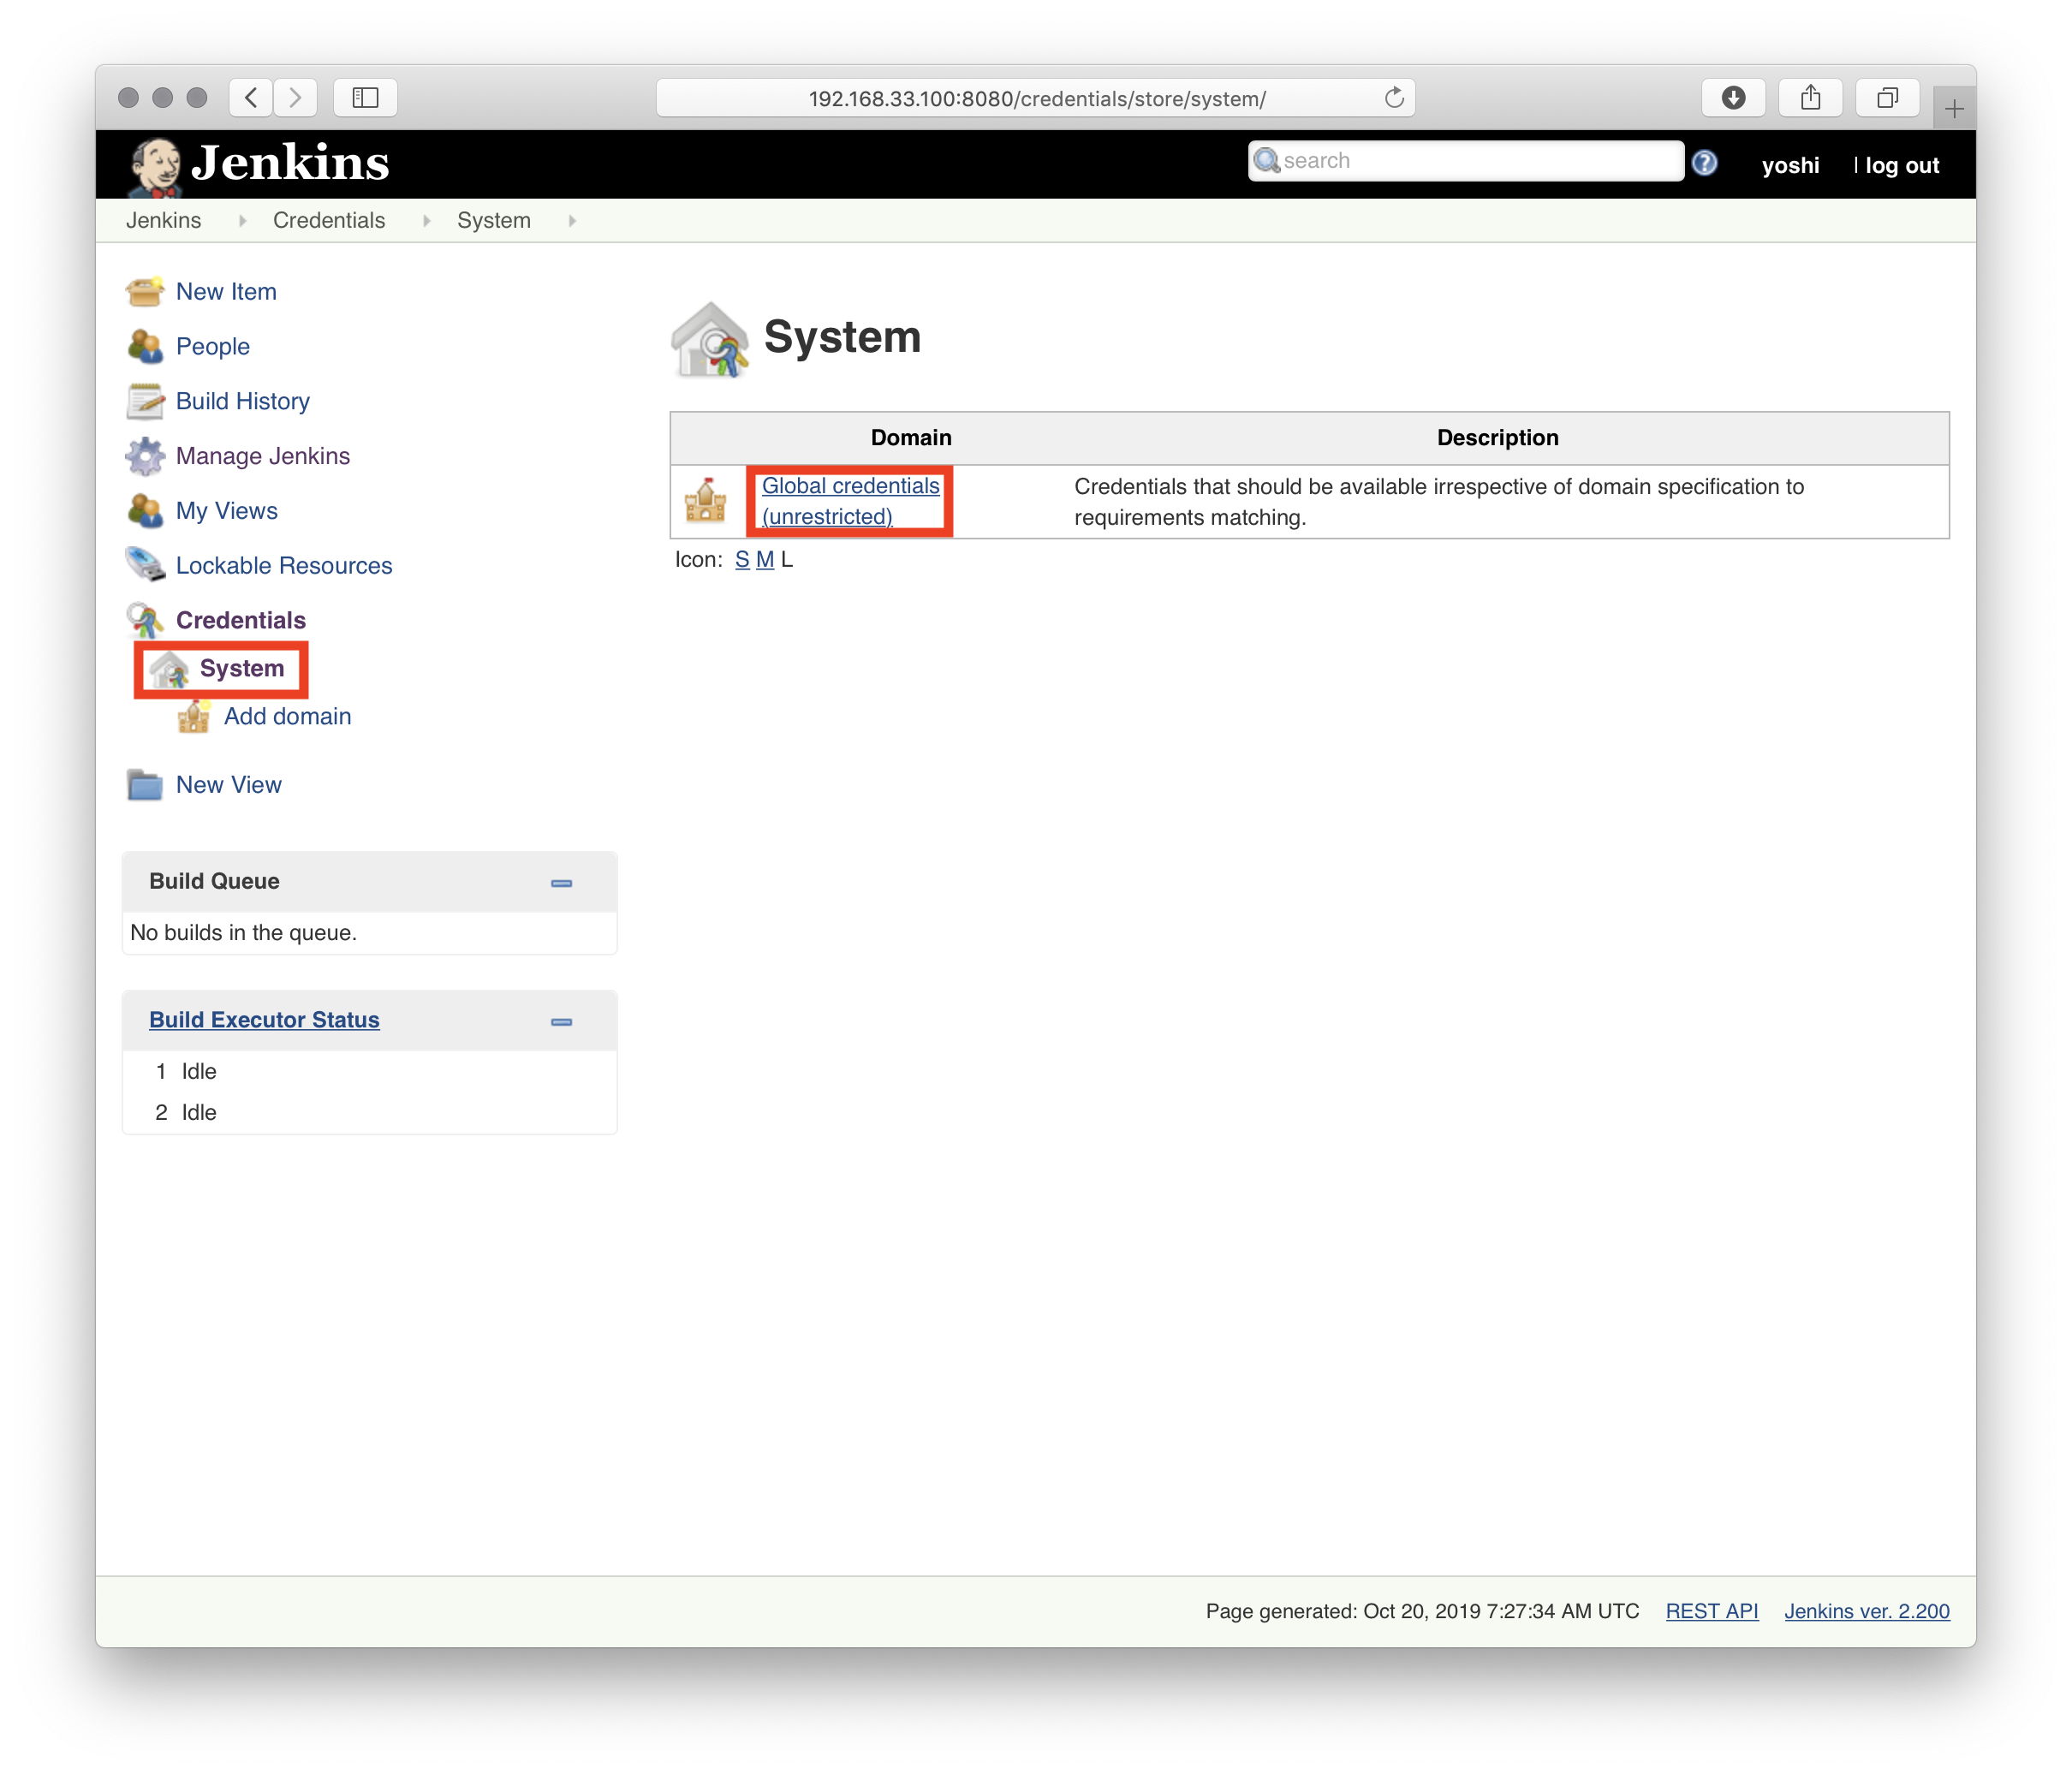This screenshot has width=2072, height=1774.
Task: Toggle the browser sidebar button
Action: pyautogui.click(x=365, y=98)
